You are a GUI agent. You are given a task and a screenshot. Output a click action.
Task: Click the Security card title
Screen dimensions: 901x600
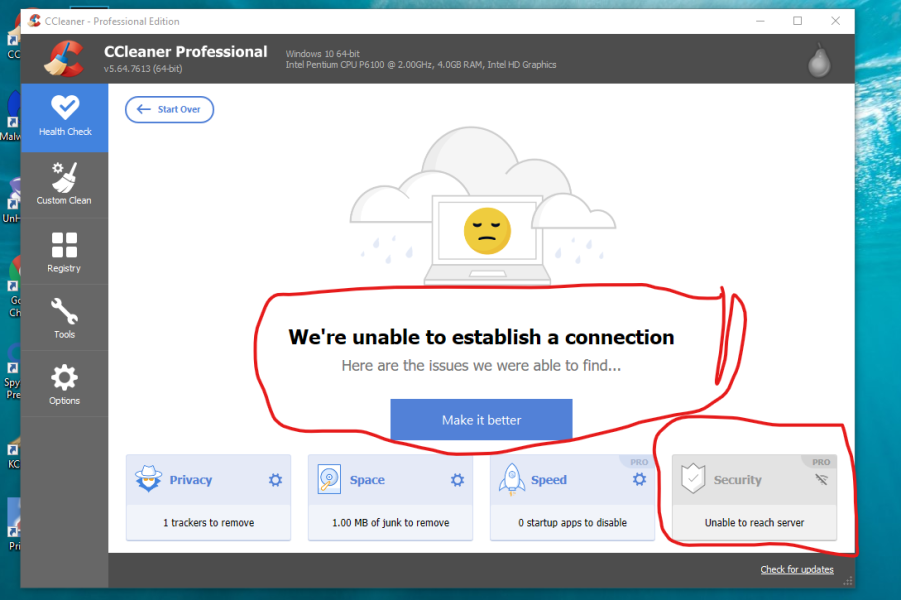(x=738, y=480)
